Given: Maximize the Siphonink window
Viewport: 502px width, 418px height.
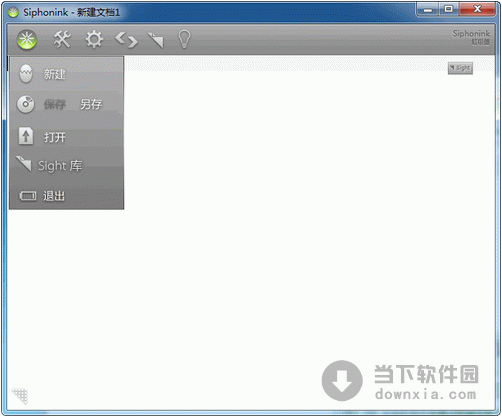Looking at the screenshot, I should pos(449,10).
